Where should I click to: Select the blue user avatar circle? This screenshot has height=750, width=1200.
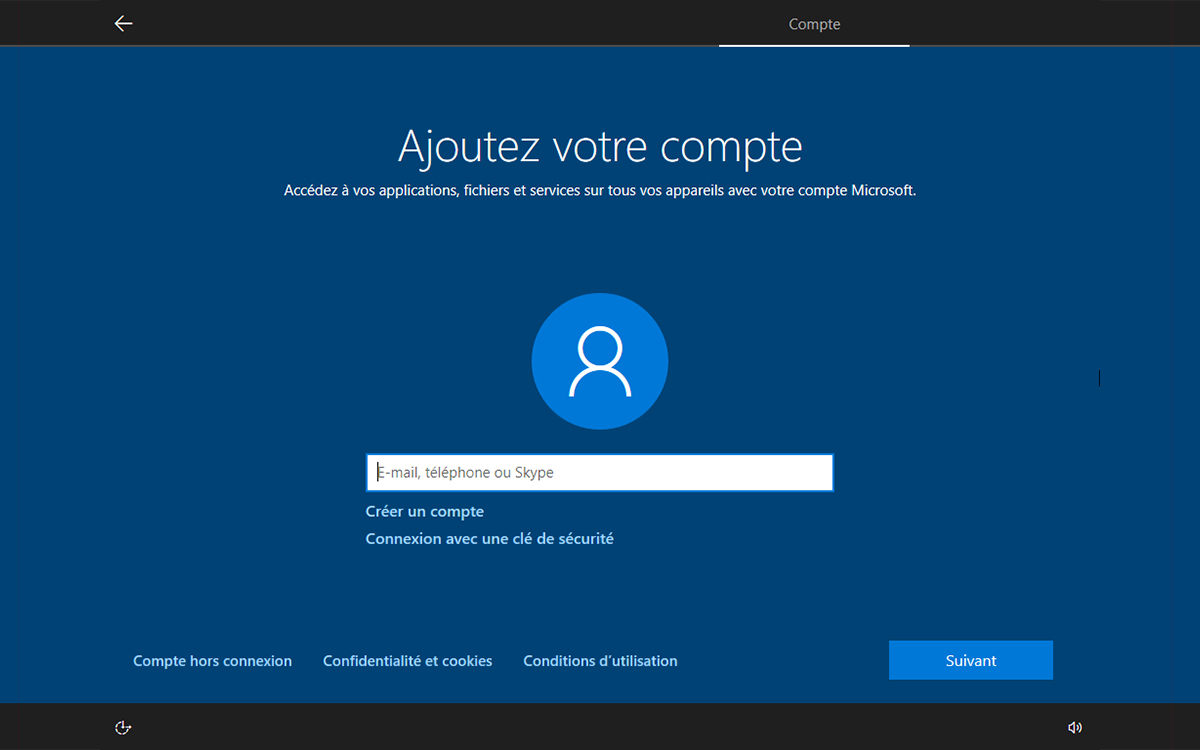(x=599, y=361)
